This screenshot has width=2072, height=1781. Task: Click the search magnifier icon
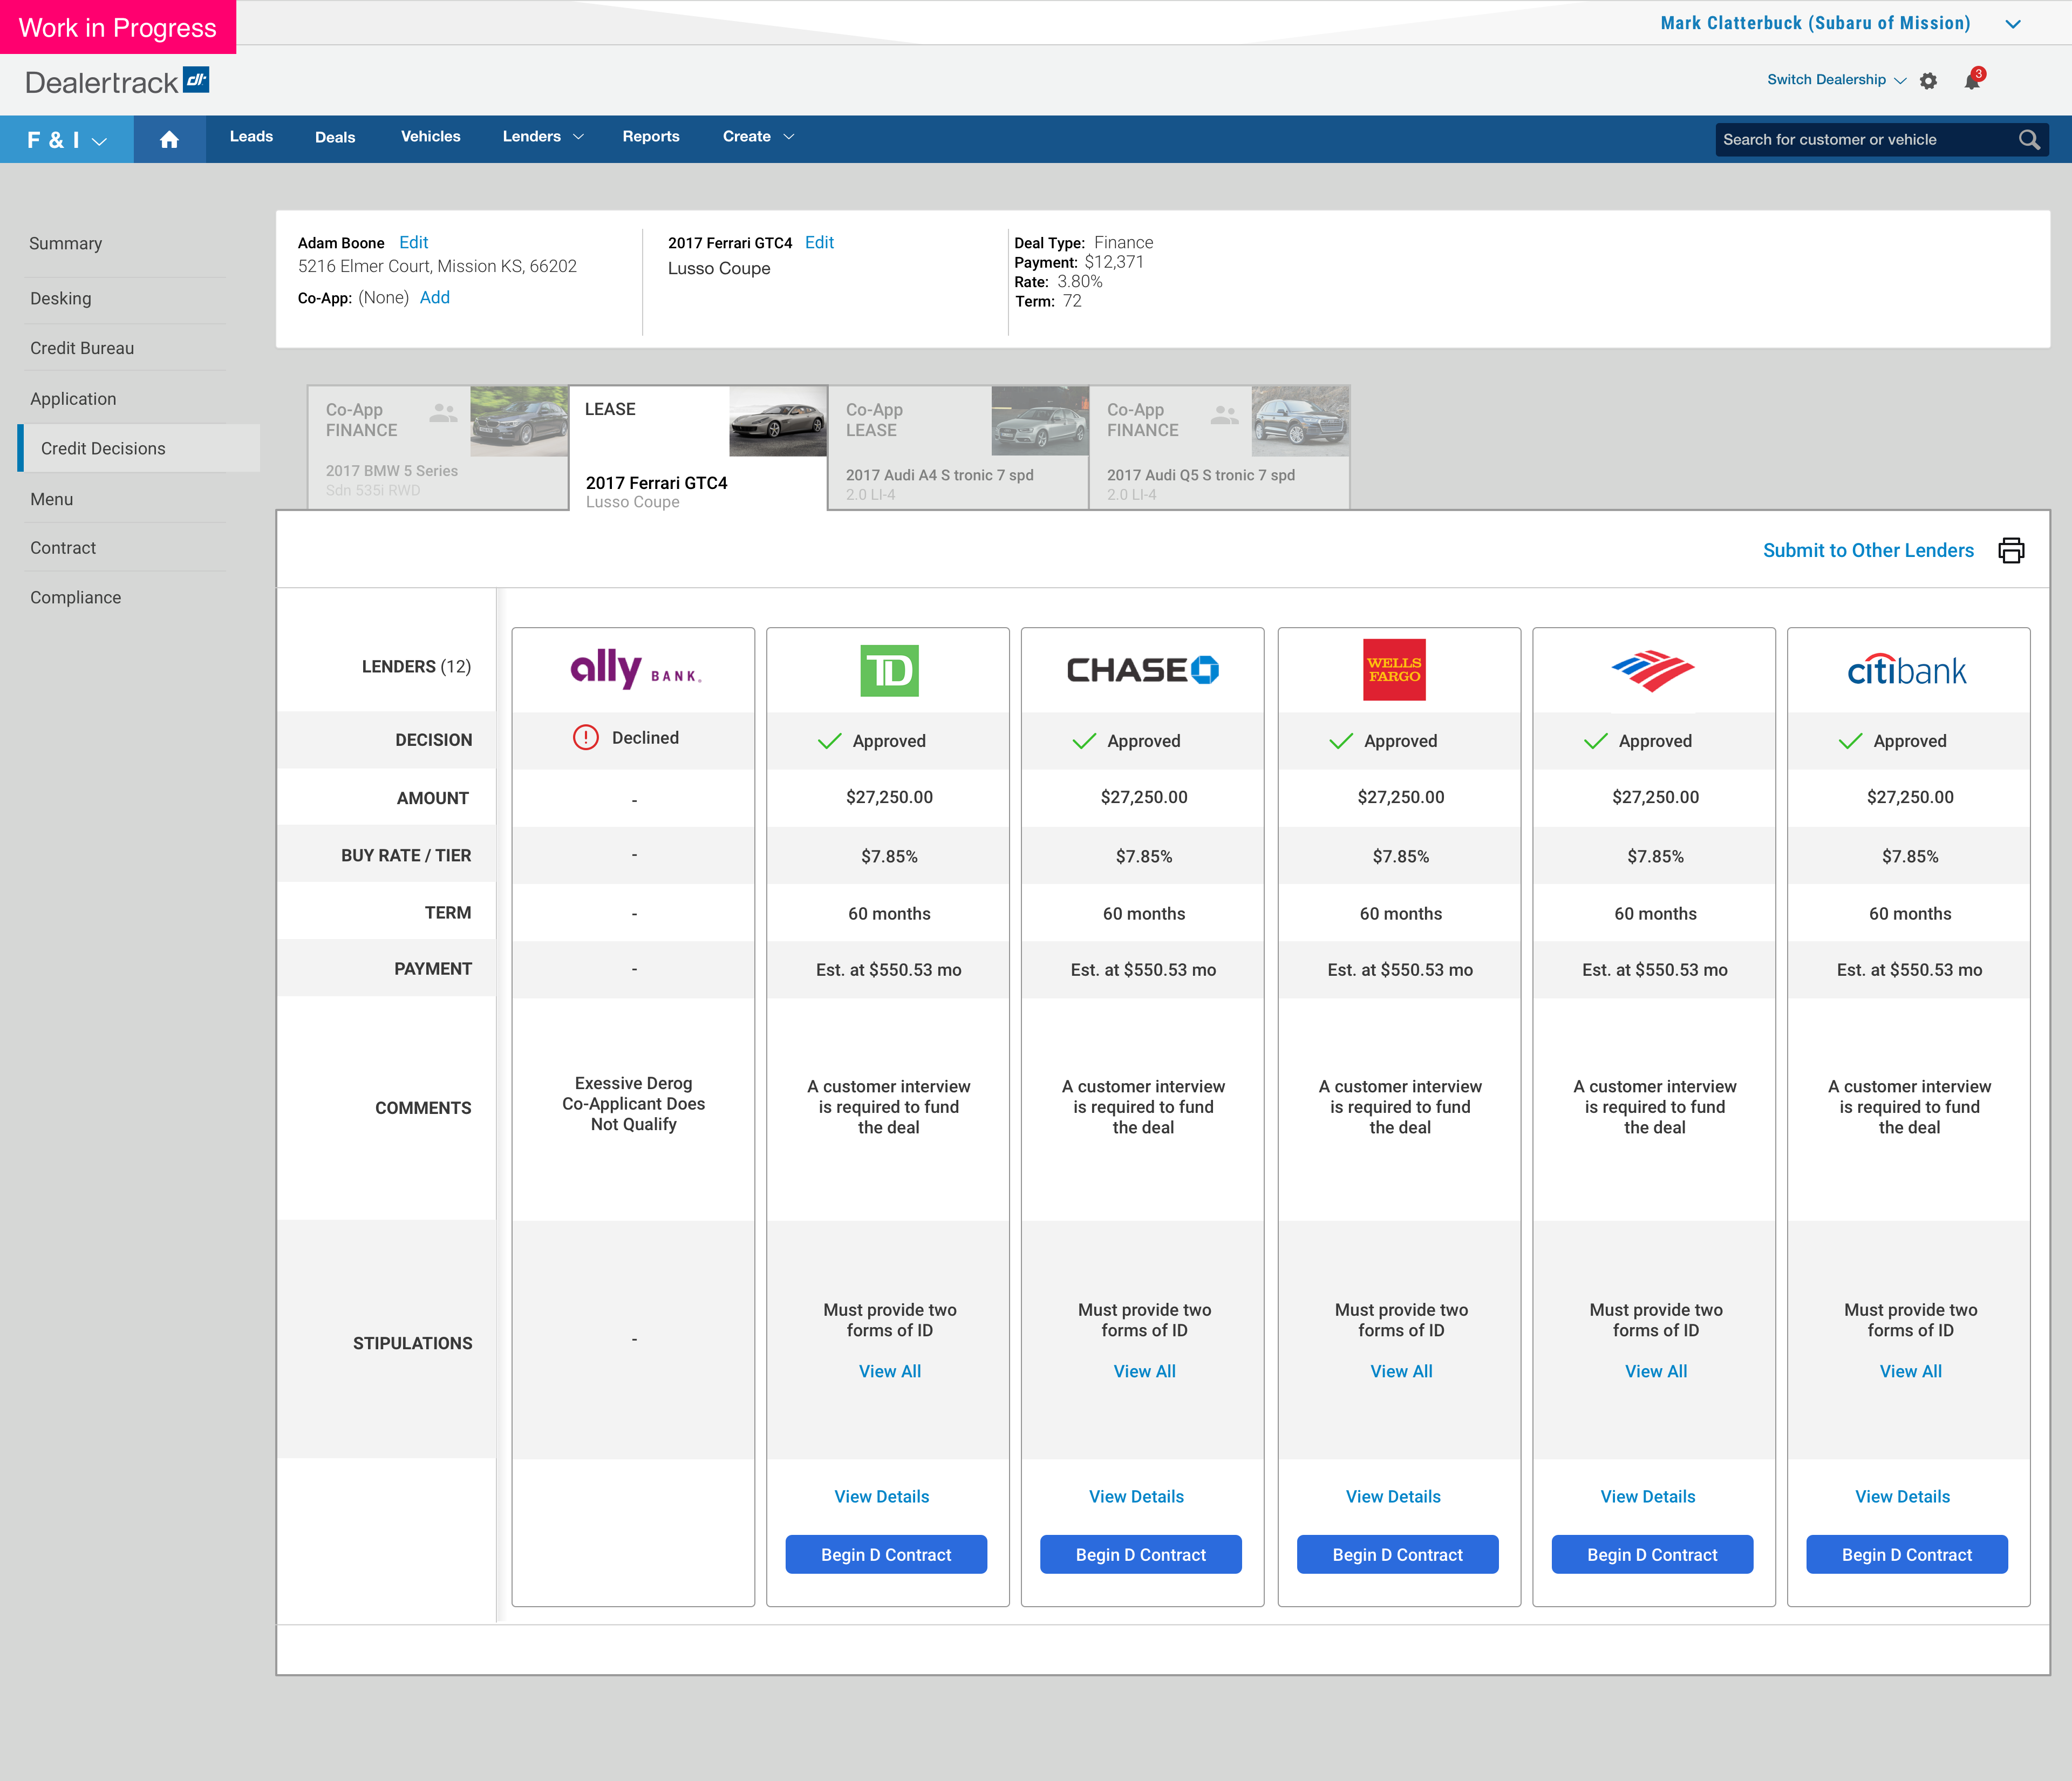[x=2028, y=140]
